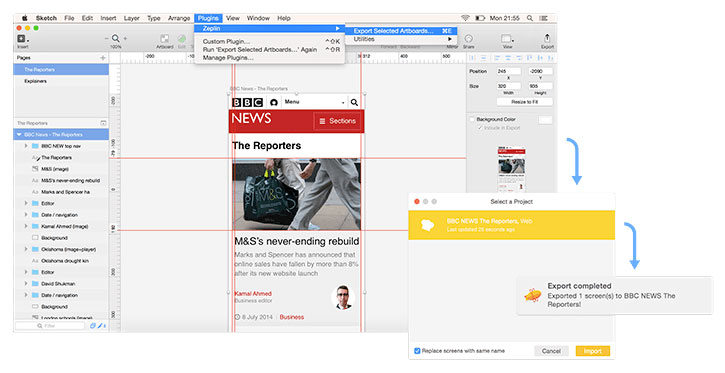
Task: Open the Arrange menu
Action: (179, 18)
